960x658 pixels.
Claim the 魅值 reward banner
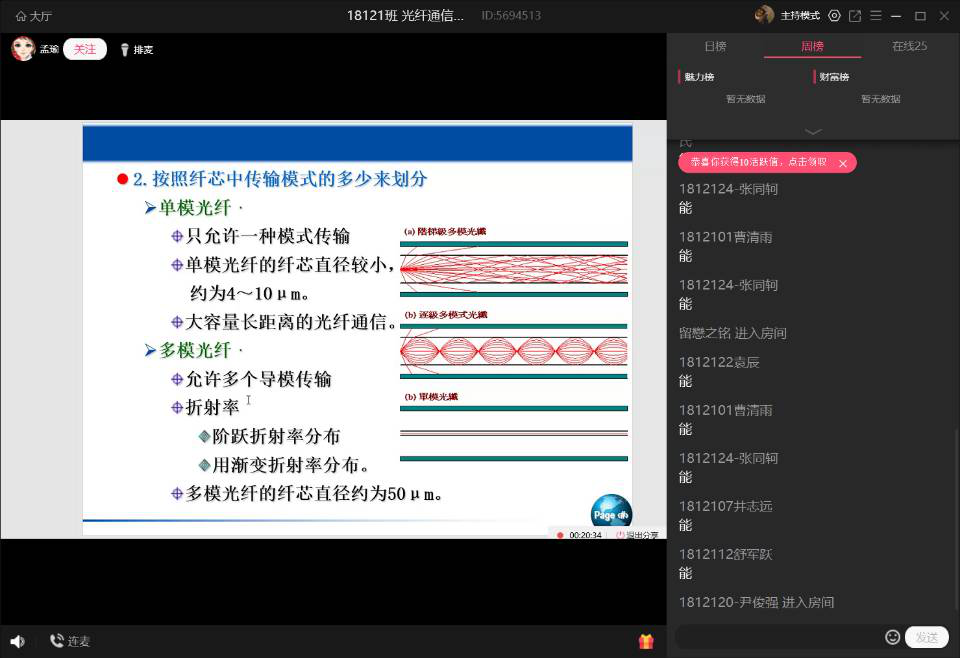pos(758,162)
